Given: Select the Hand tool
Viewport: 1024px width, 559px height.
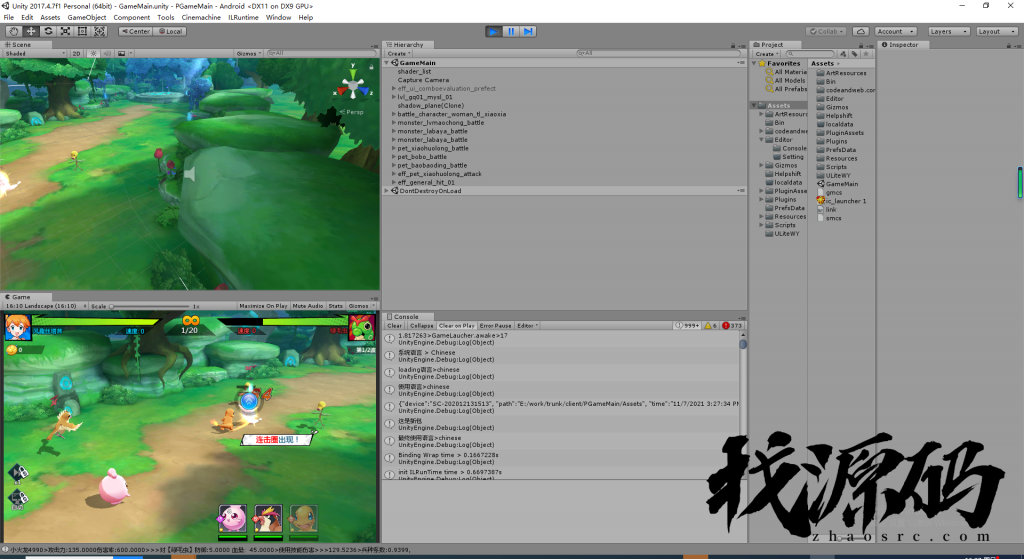Looking at the screenshot, I should pos(13,31).
